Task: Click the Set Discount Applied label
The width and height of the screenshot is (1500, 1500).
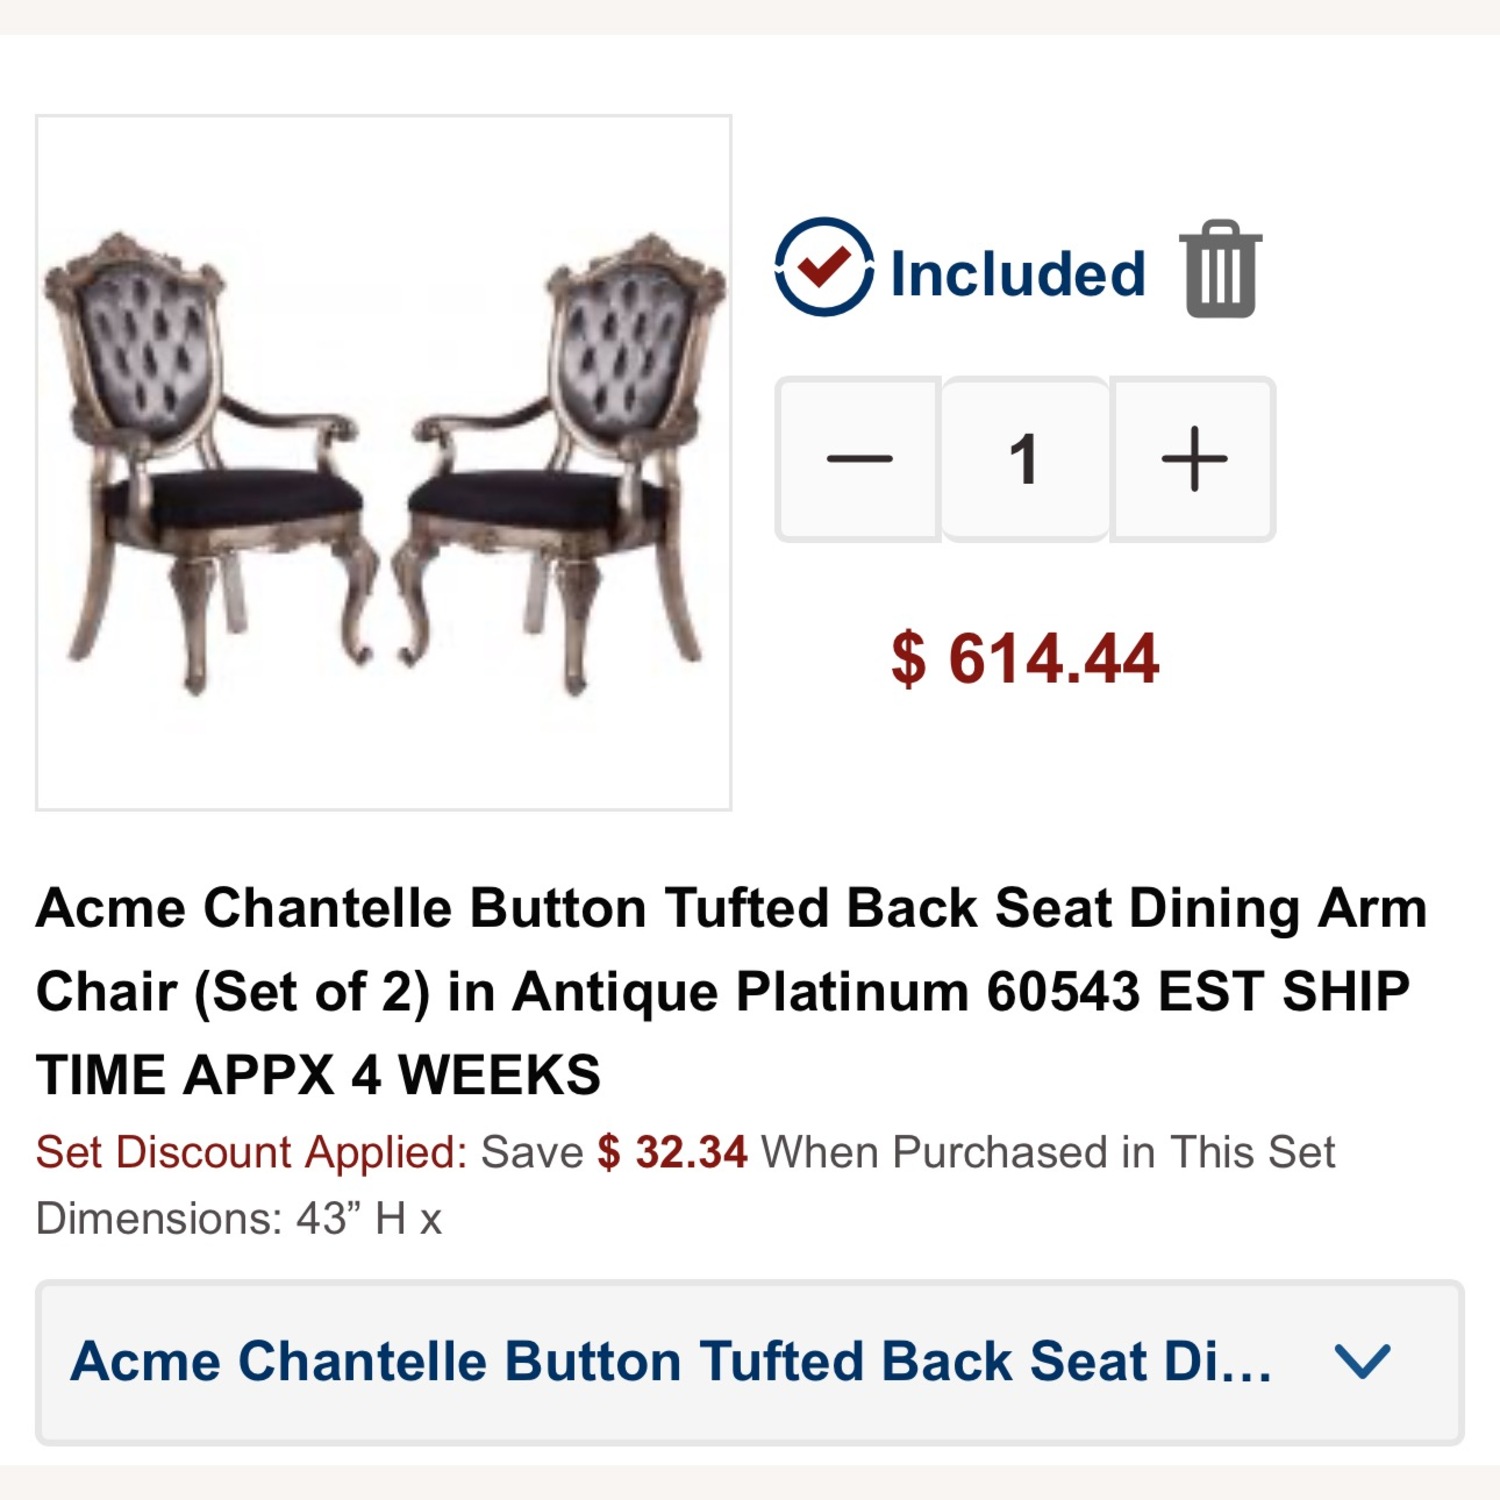Action: (x=250, y=1152)
